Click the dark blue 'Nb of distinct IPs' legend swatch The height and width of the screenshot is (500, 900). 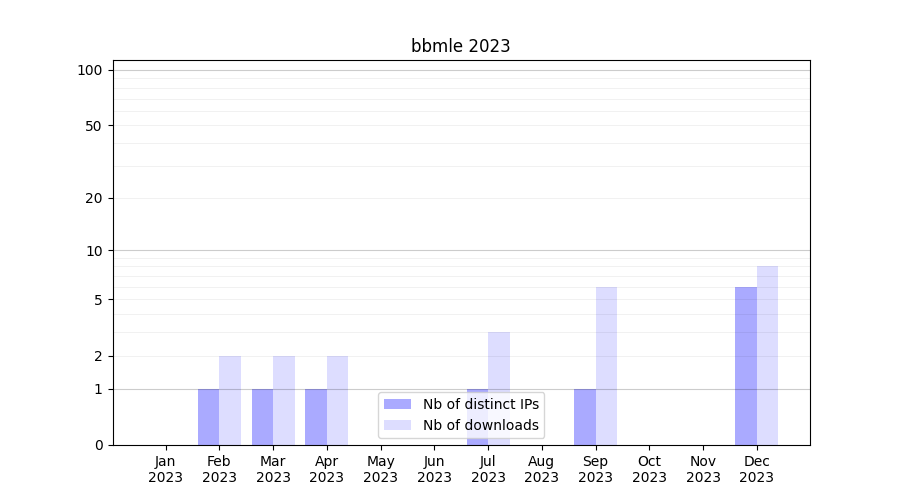(x=397, y=404)
